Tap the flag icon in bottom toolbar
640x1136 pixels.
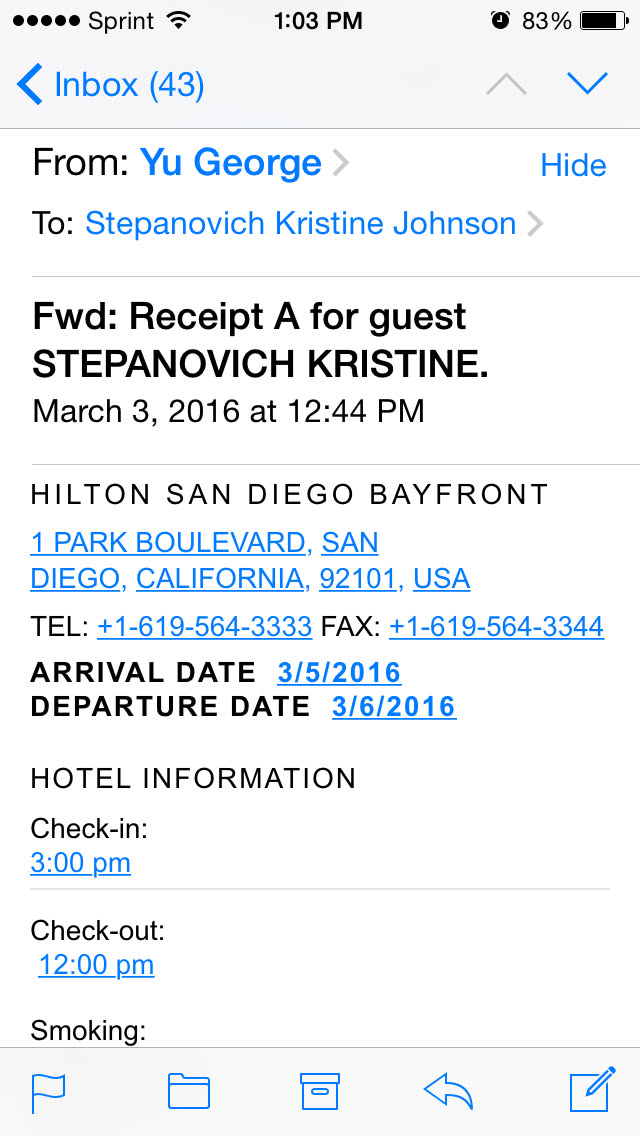coord(48,1091)
